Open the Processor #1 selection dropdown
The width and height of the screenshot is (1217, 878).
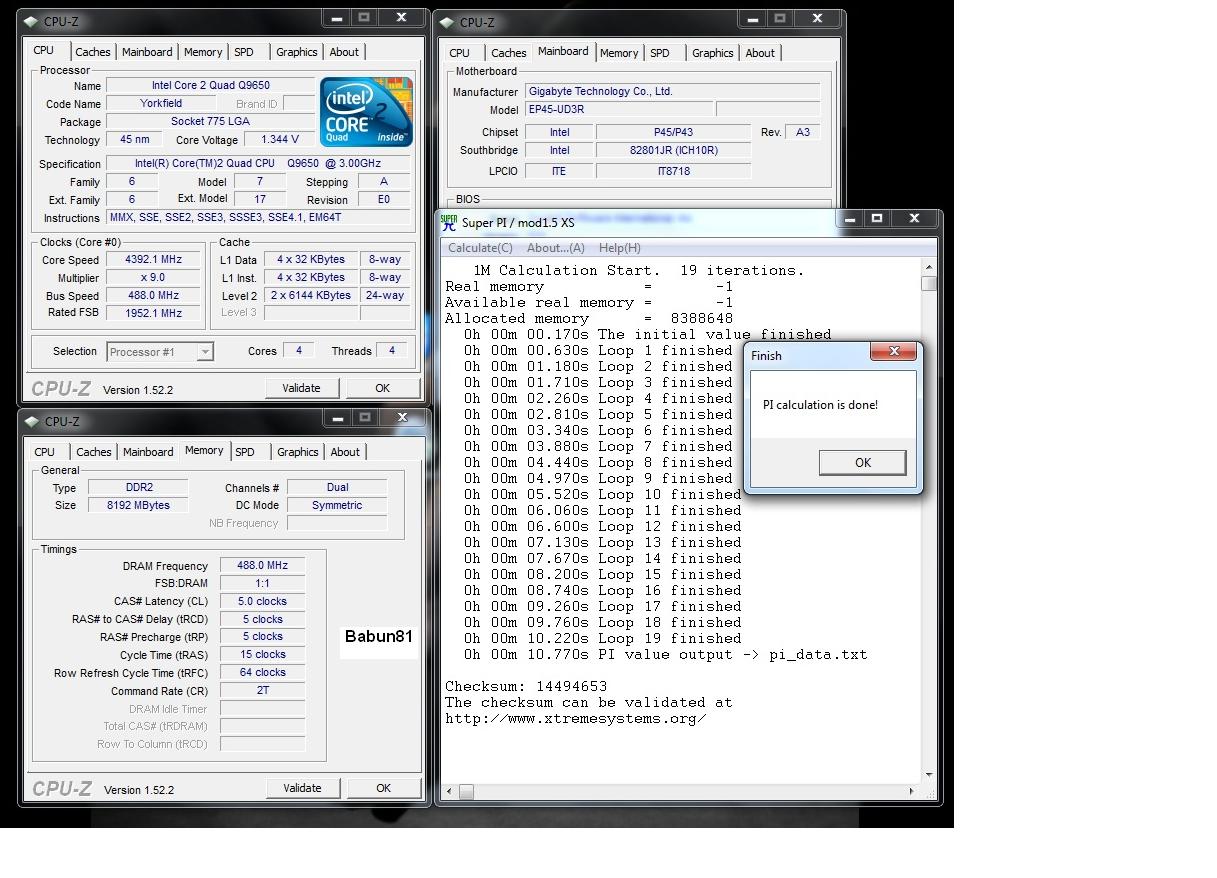(x=160, y=351)
